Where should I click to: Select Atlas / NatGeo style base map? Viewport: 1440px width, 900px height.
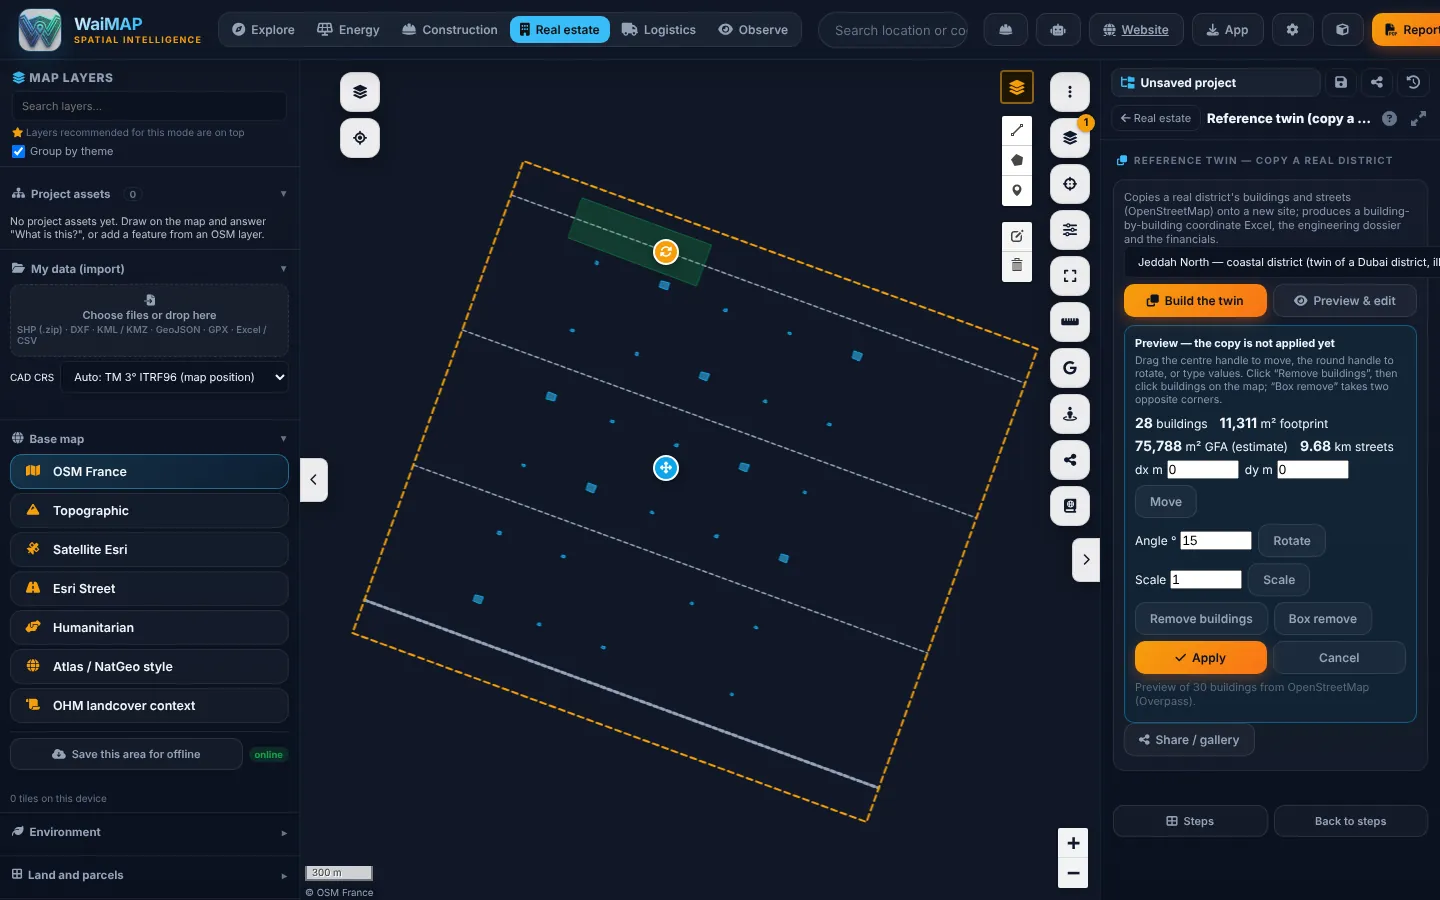[149, 667]
